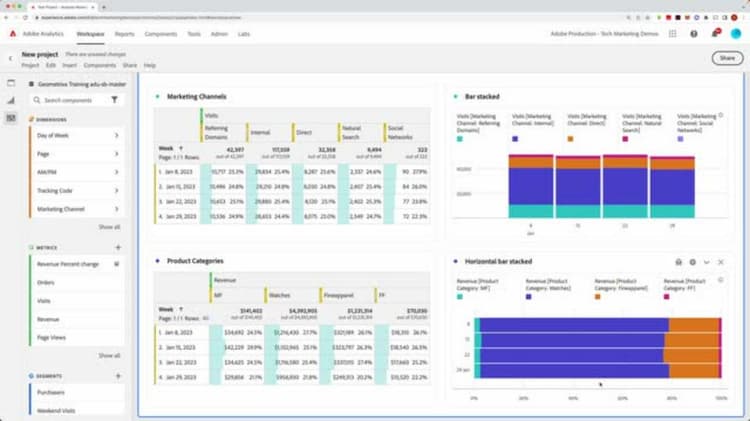Add a new segment with plus icon
750x421 pixels.
point(118,376)
